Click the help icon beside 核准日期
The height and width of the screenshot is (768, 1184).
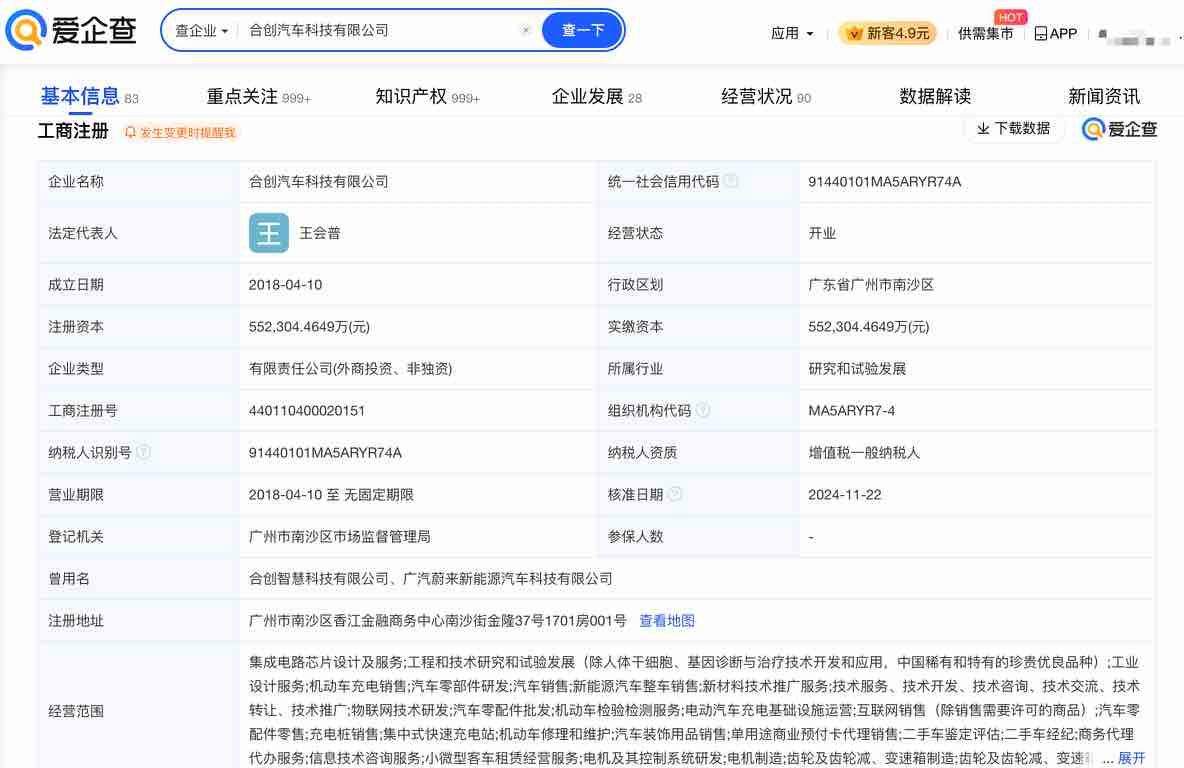point(675,495)
